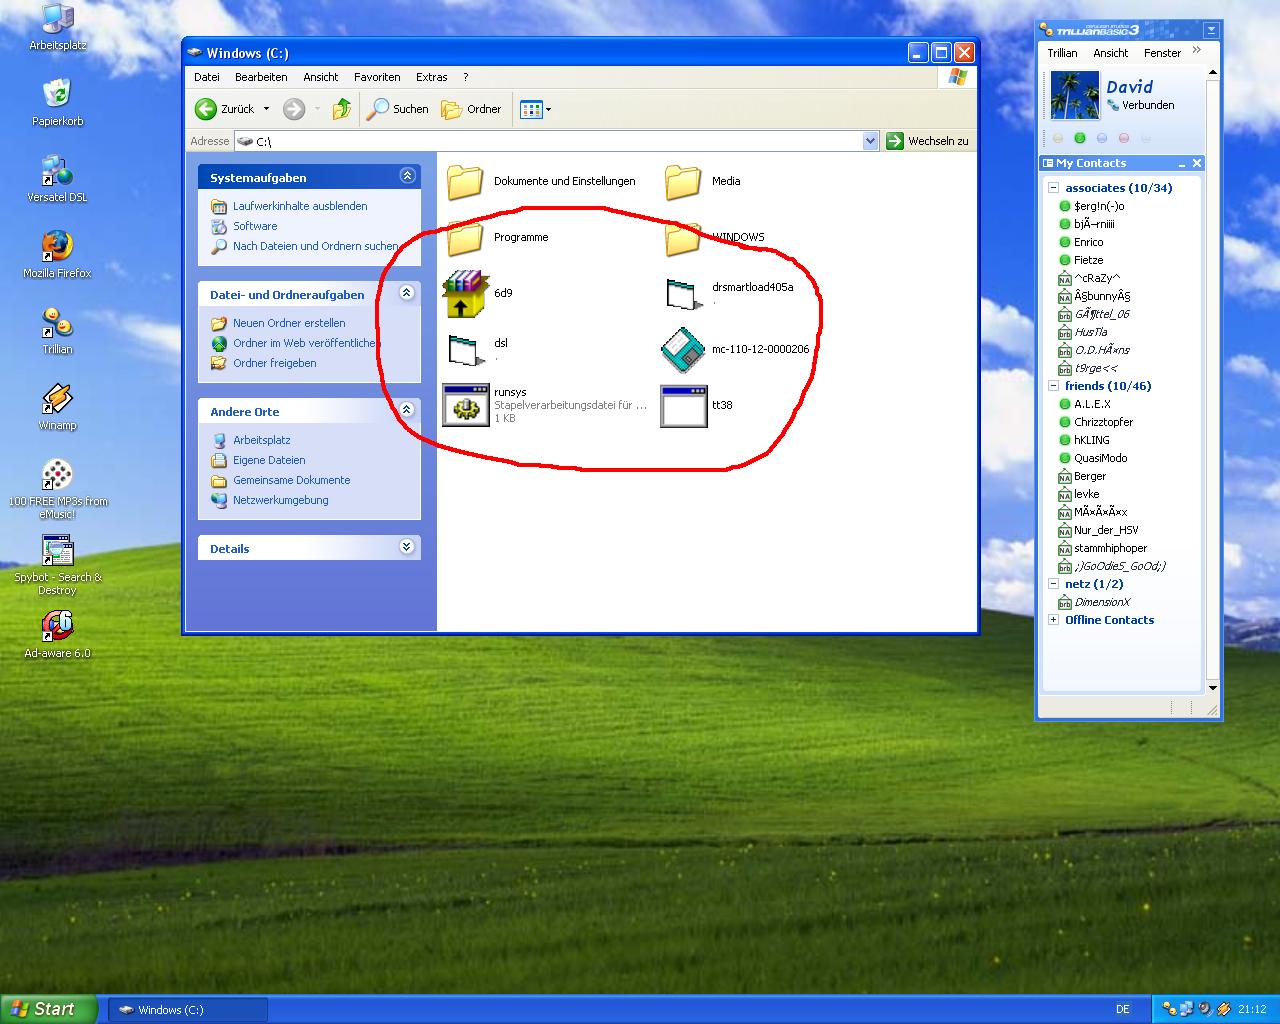Select the 6d9 WinRAR archive icon
This screenshot has width=1280, height=1024.
pos(465,294)
